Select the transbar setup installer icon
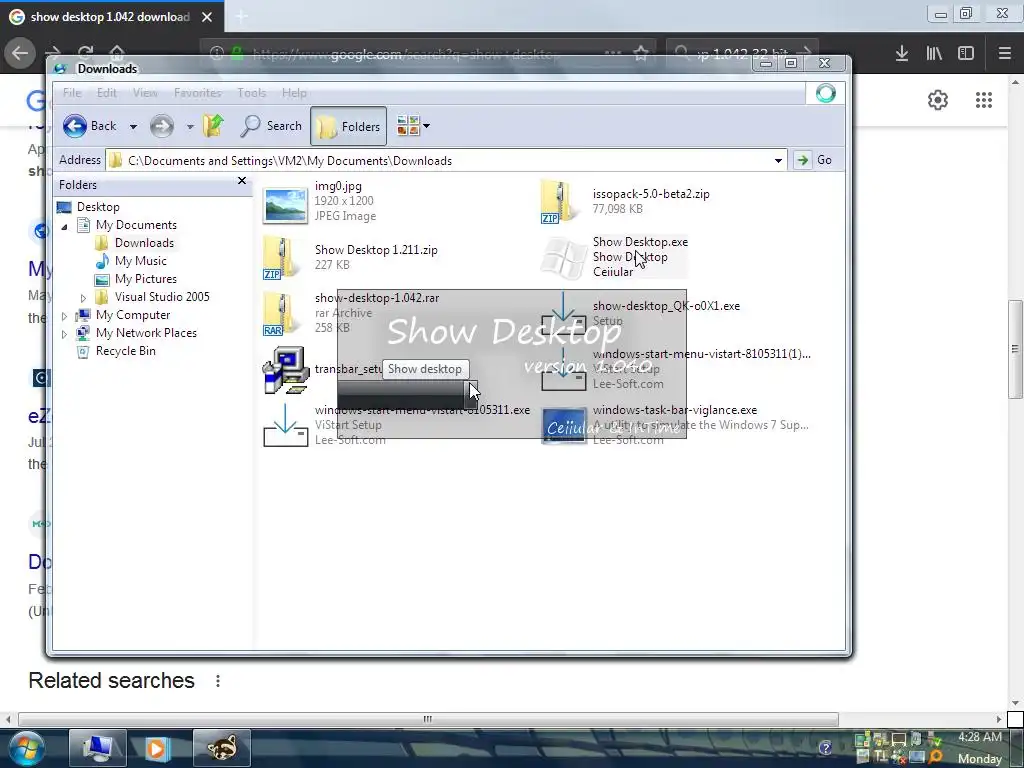The image size is (1024, 768). (285, 370)
